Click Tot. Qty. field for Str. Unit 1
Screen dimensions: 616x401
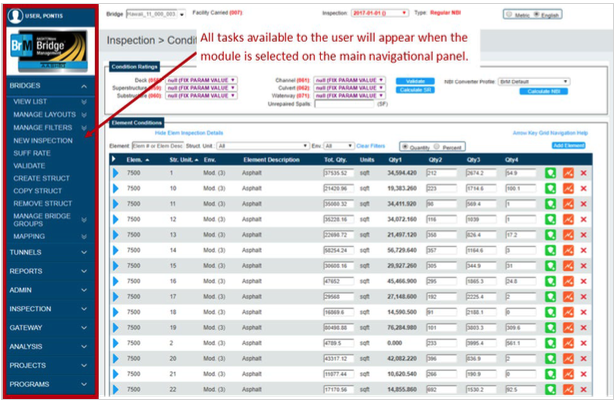(338, 173)
